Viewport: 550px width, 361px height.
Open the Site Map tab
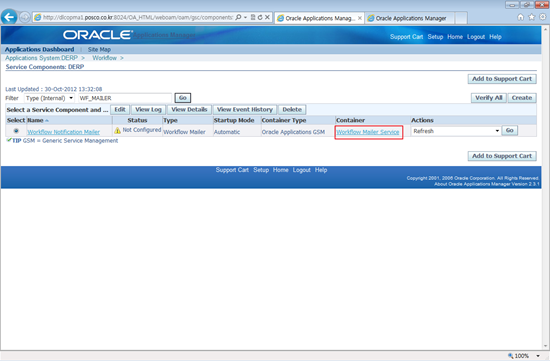point(99,49)
